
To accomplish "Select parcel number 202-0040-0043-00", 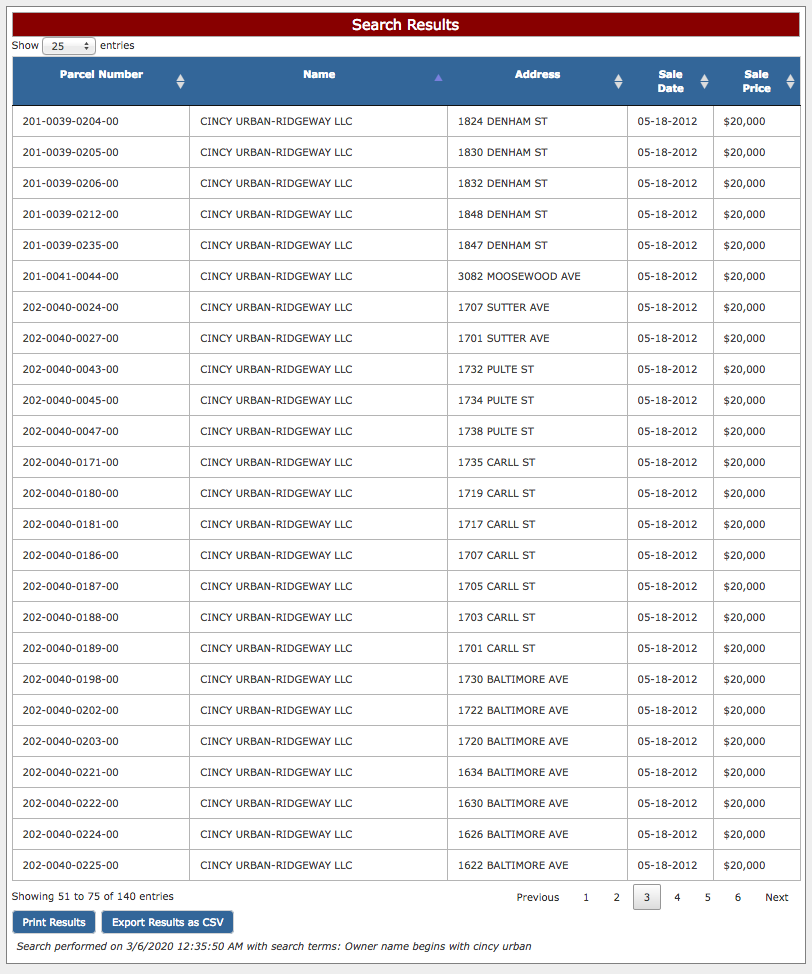I will pyautogui.click(x=71, y=370).
